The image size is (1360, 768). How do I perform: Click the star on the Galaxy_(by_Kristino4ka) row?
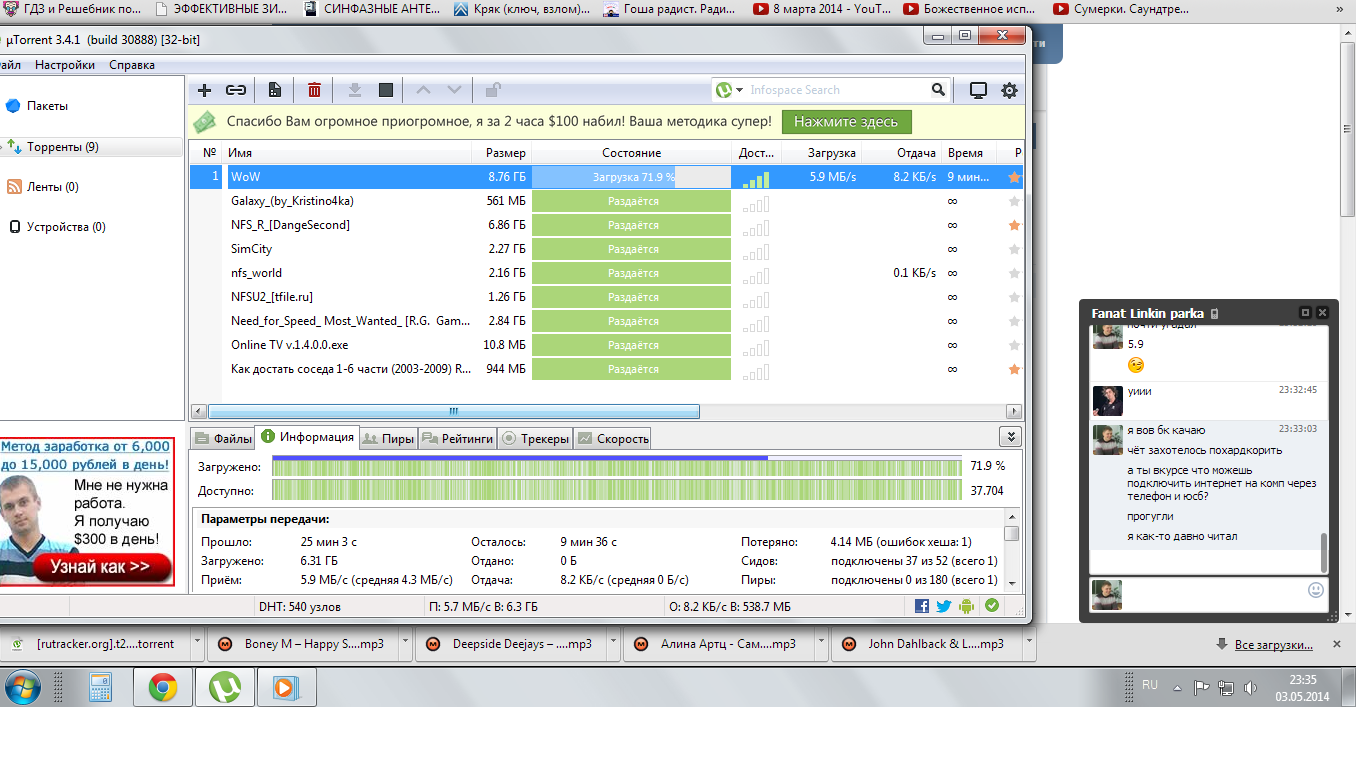(x=1015, y=201)
